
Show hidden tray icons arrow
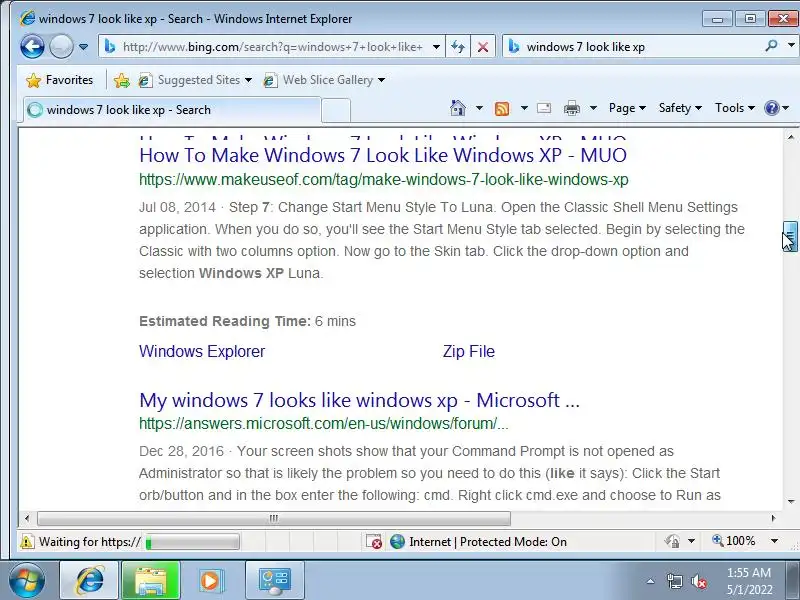pyautogui.click(x=651, y=581)
